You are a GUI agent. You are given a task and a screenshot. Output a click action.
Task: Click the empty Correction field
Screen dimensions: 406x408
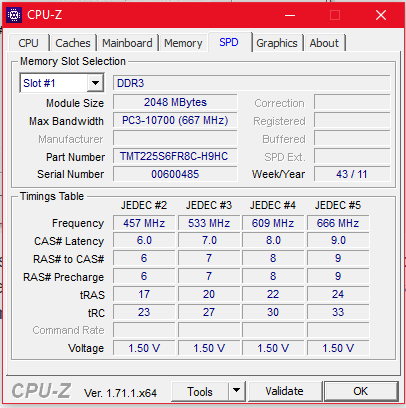352,102
